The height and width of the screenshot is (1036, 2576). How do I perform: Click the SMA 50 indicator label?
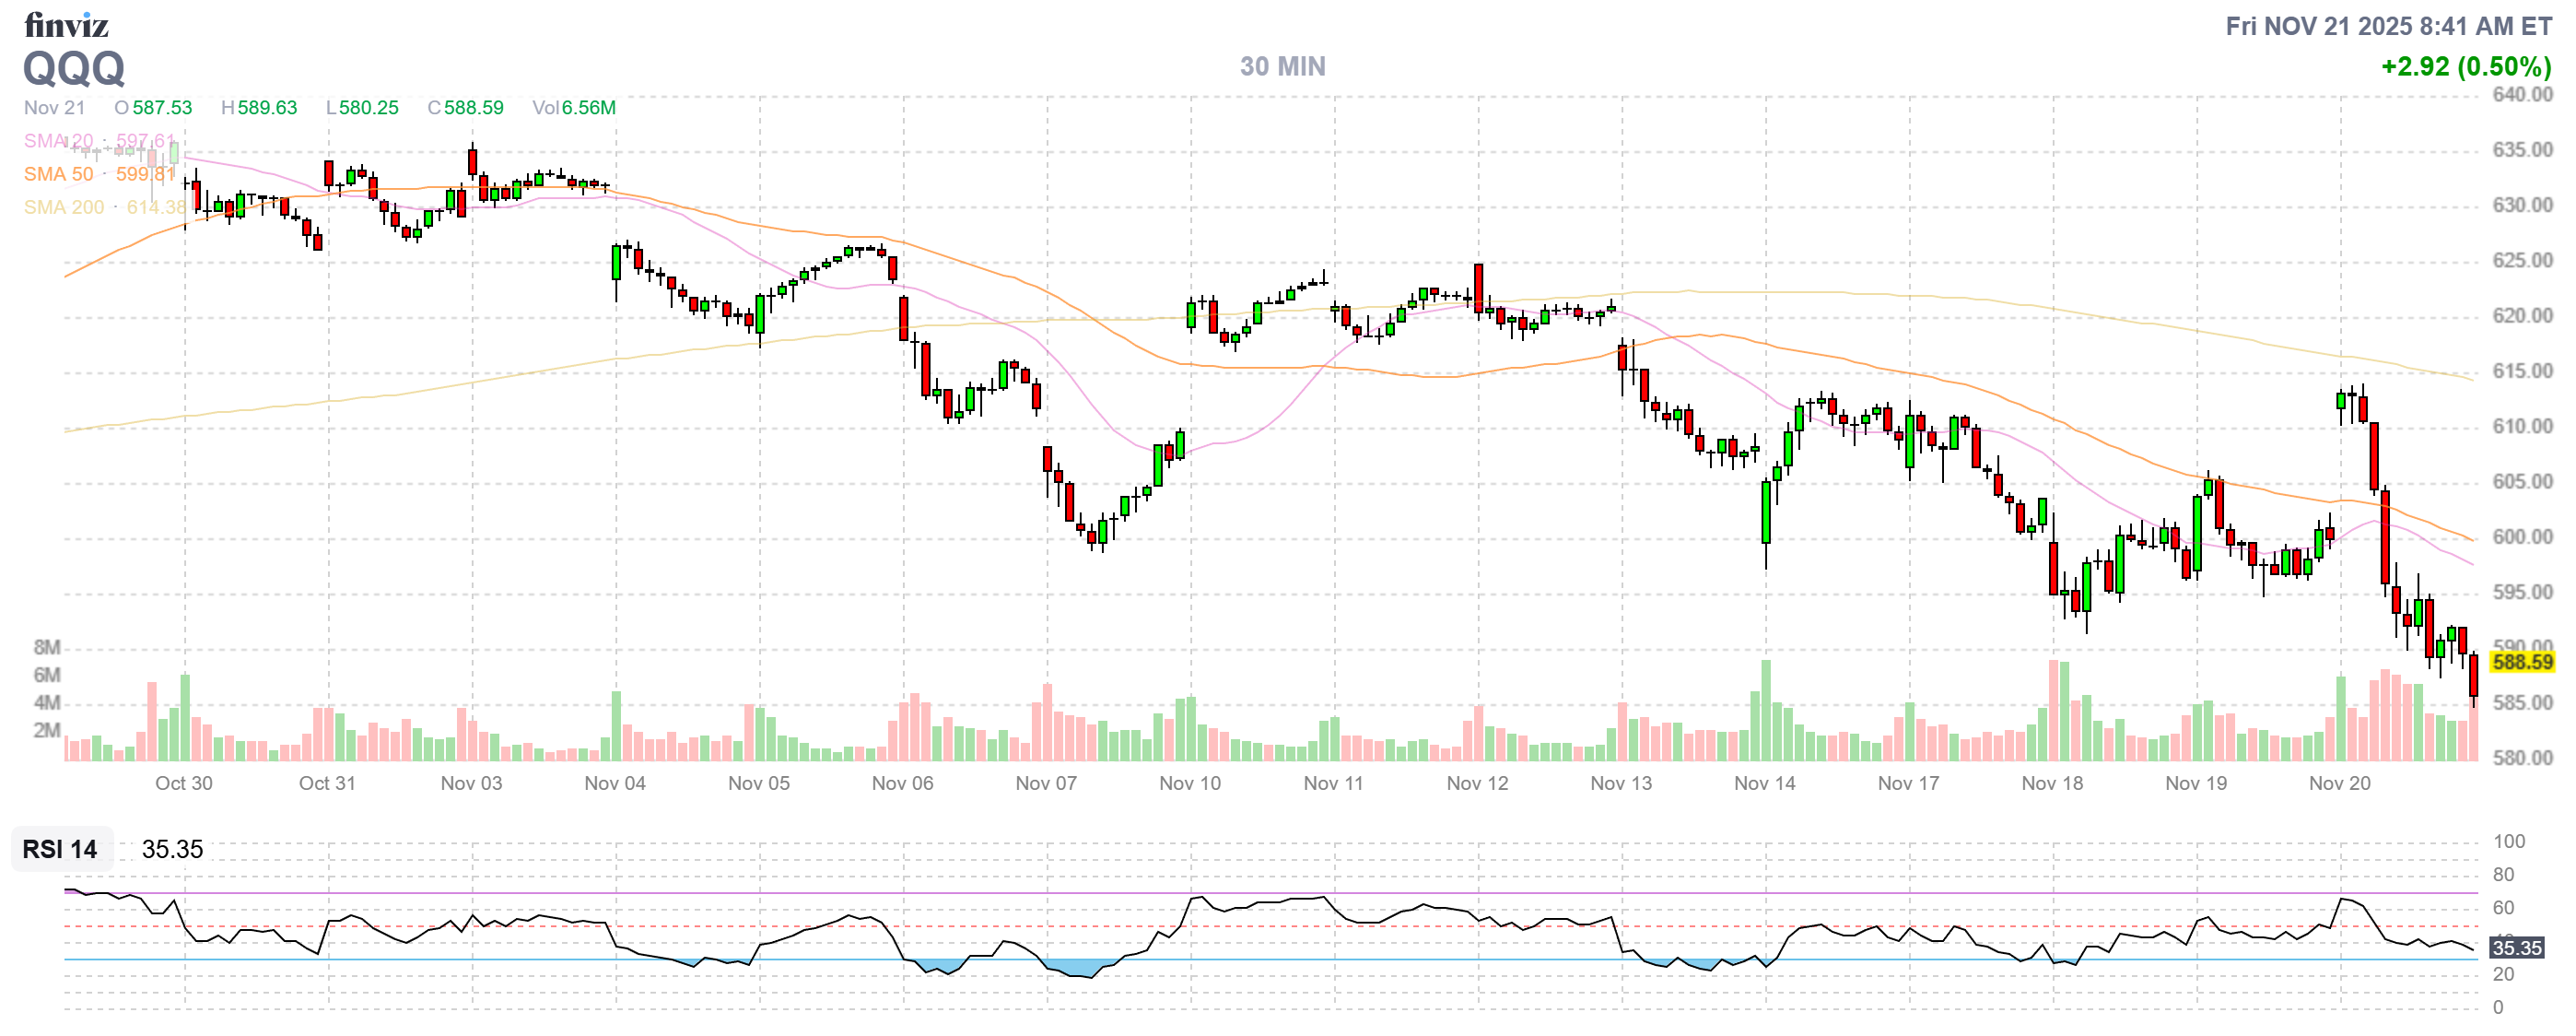point(58,174)
